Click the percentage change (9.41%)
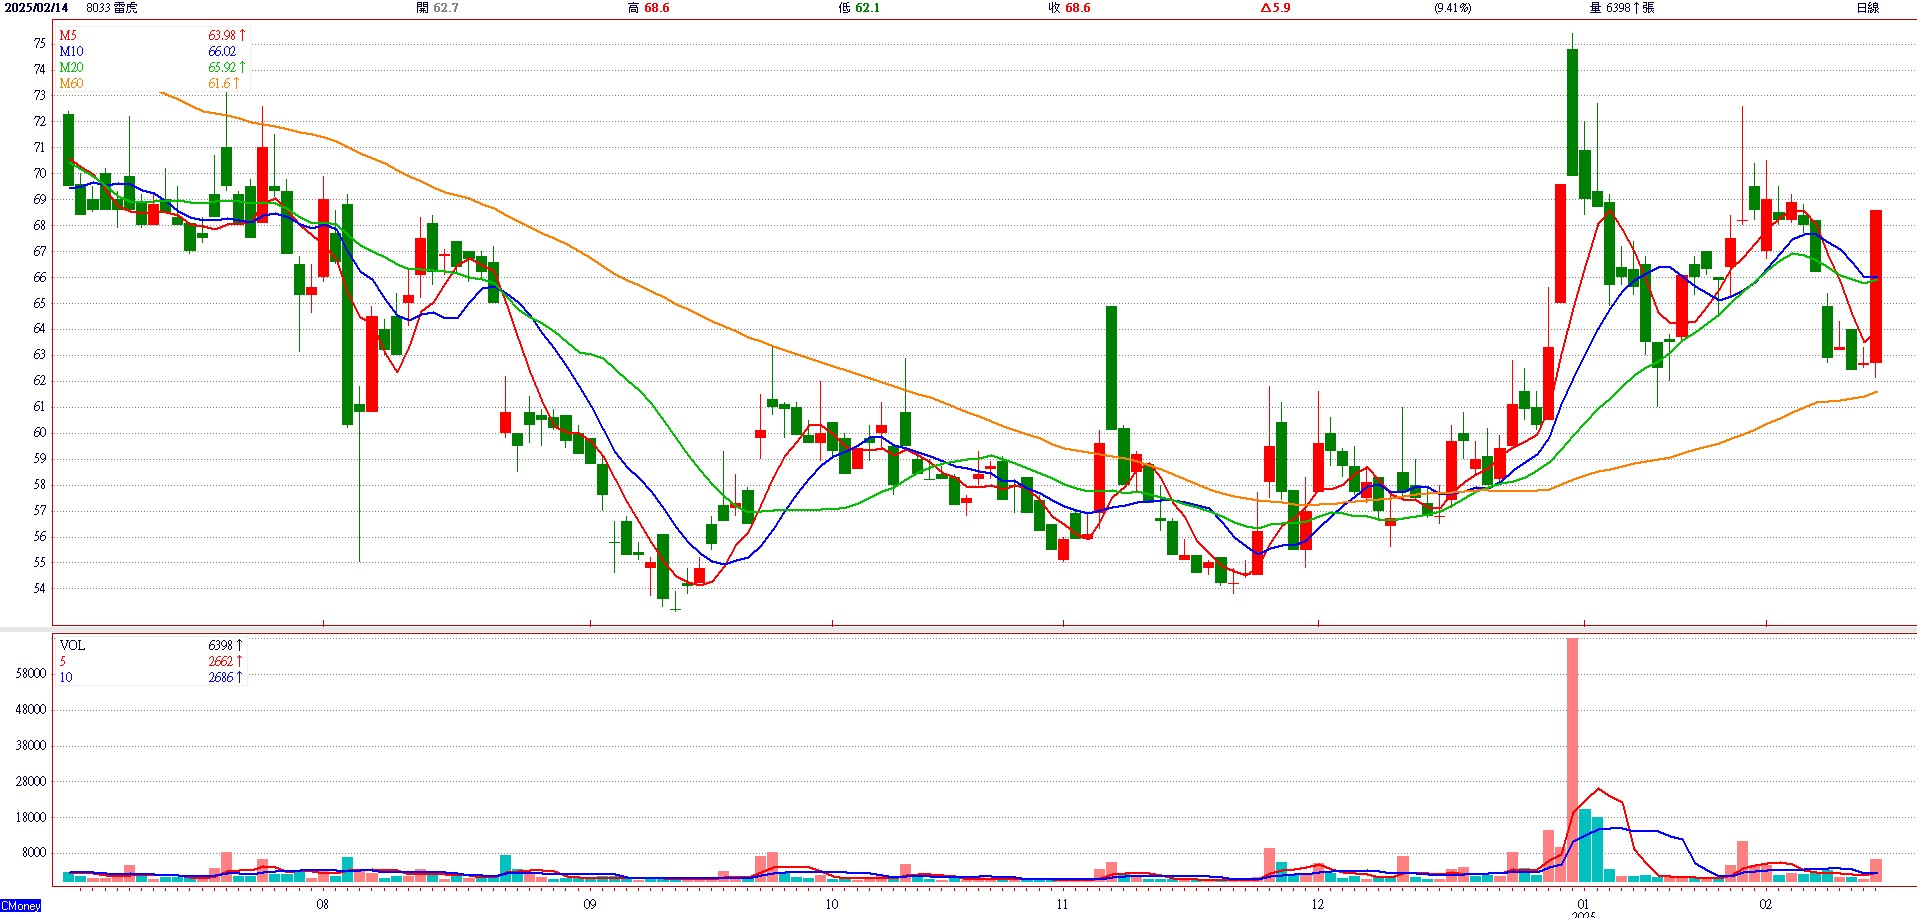 [x=1452, y=8]
